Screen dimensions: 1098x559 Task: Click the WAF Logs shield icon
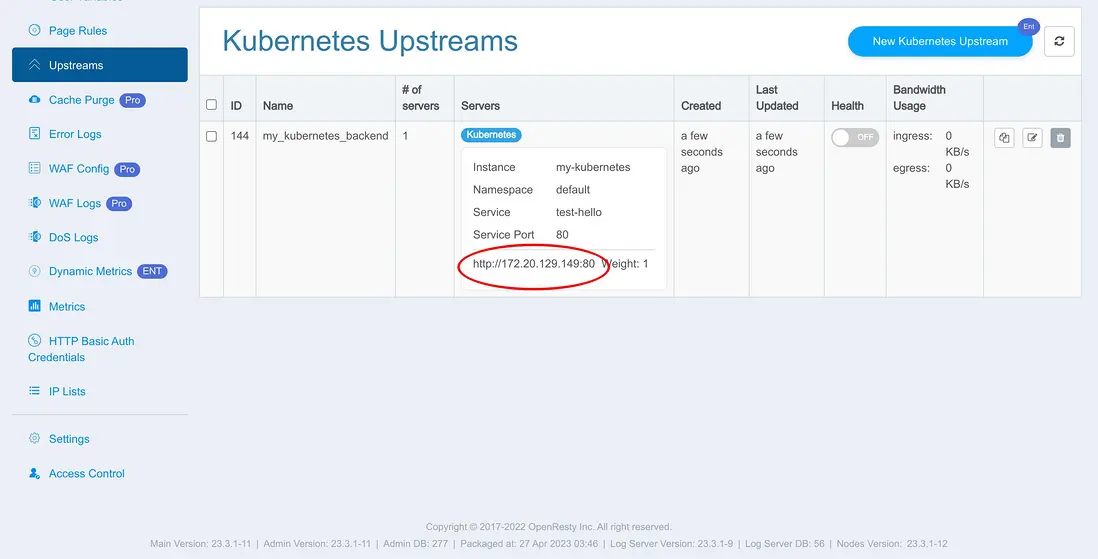click(34, 202)
